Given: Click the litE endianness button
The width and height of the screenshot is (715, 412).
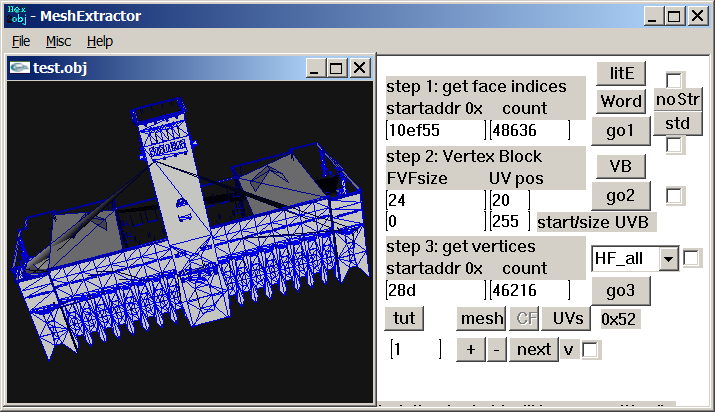Looking at the screenshot, I should pyautogui.click(x=621, y=74).
